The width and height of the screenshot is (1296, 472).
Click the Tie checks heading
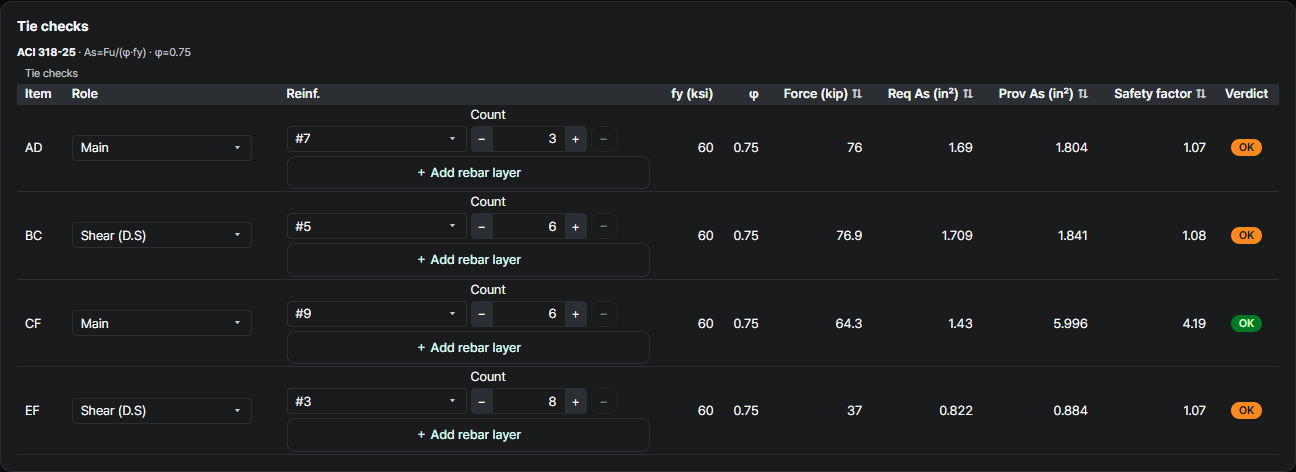pyautogui.click(x=52, y=26)
